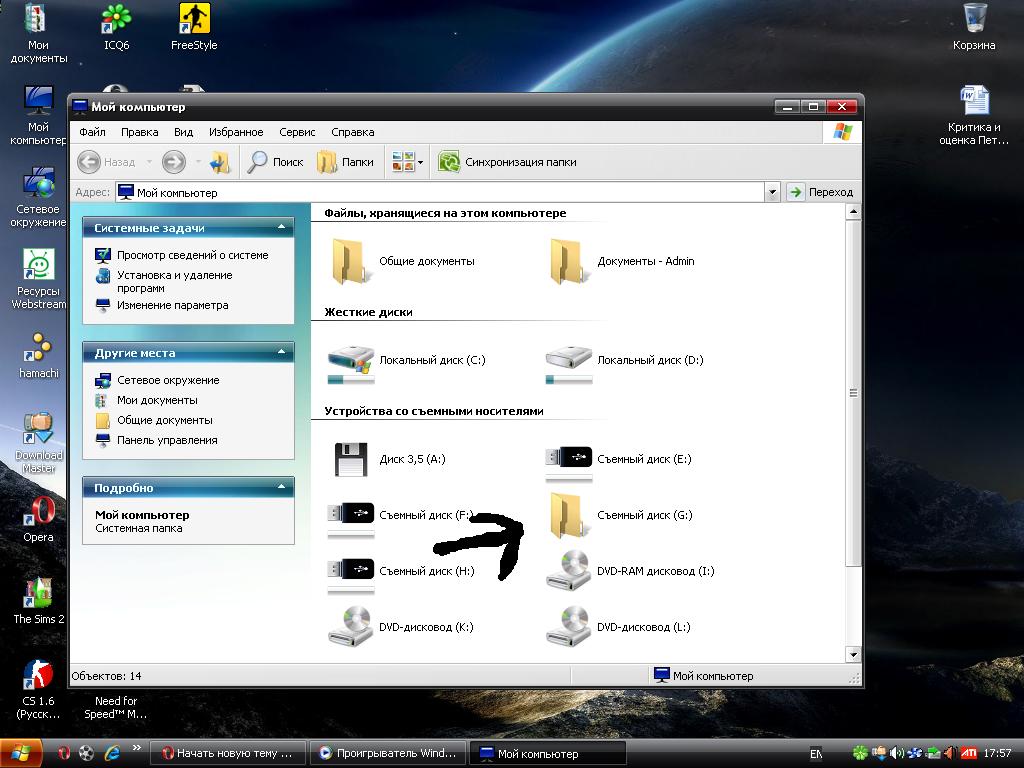Select the Диск 3,5 (A:) floppy icon
This screenshot has height=768, width=1024.
pyautogui.click(x=350, y=459)
